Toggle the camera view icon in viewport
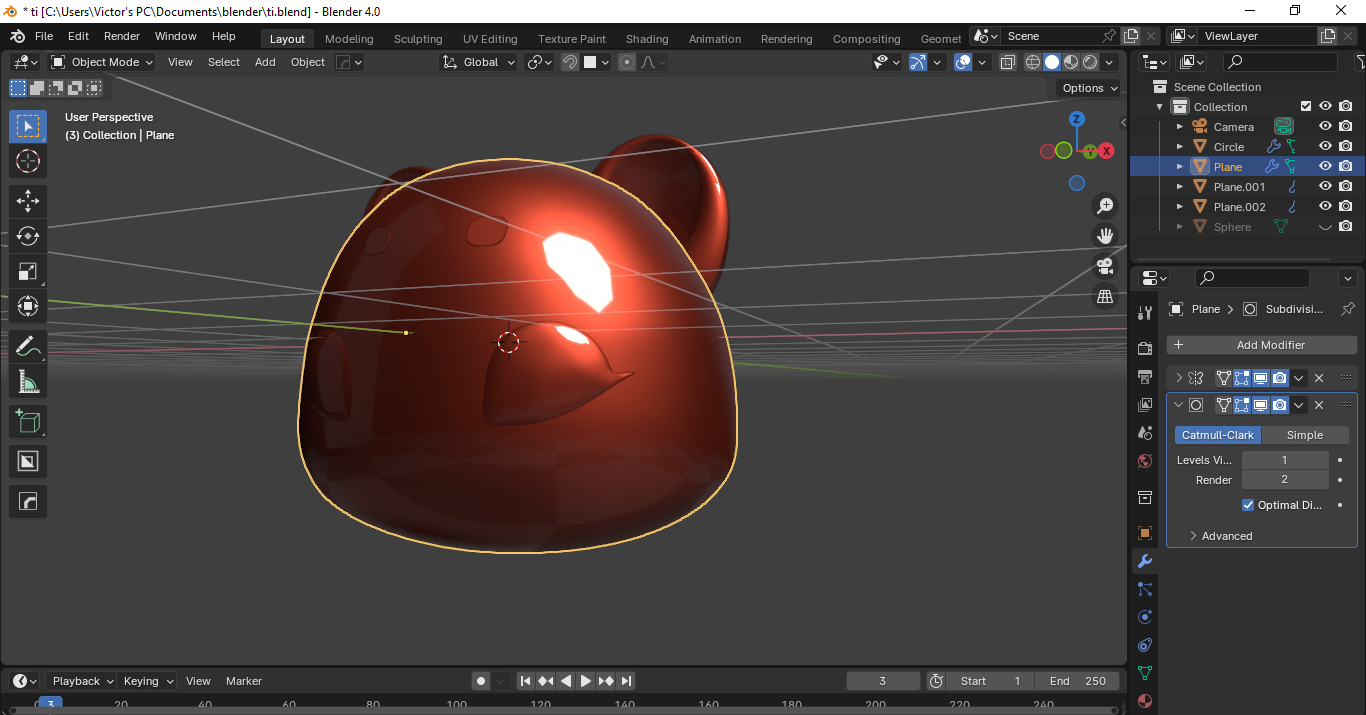 (1105, 266)
